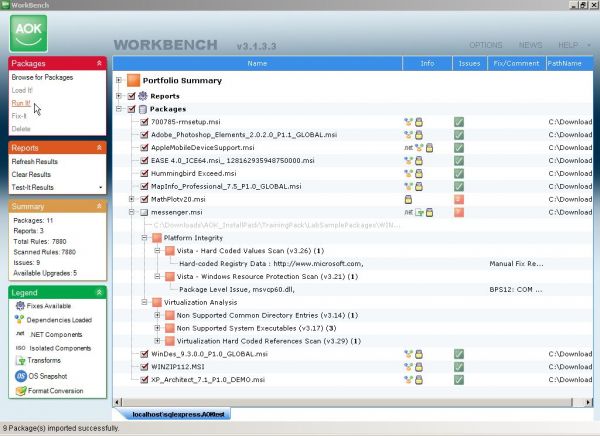Uncheck AppleMobileDeviceSupport.msi checkbox

[x=144, y=148]
